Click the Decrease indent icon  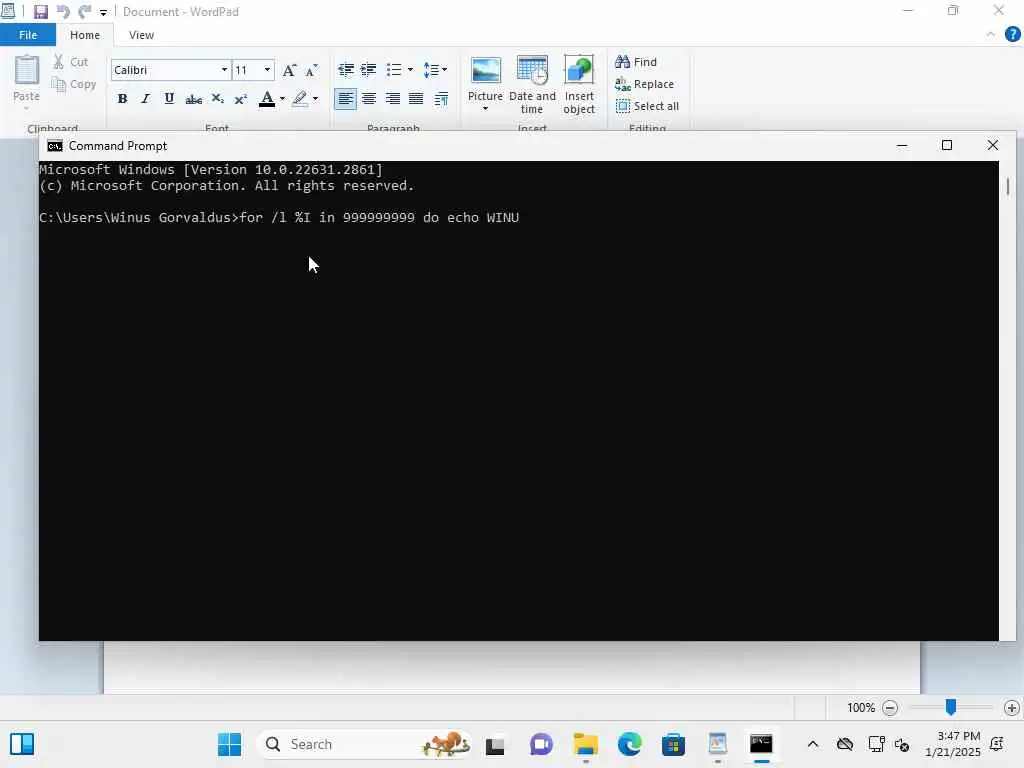tap(345, 69)
